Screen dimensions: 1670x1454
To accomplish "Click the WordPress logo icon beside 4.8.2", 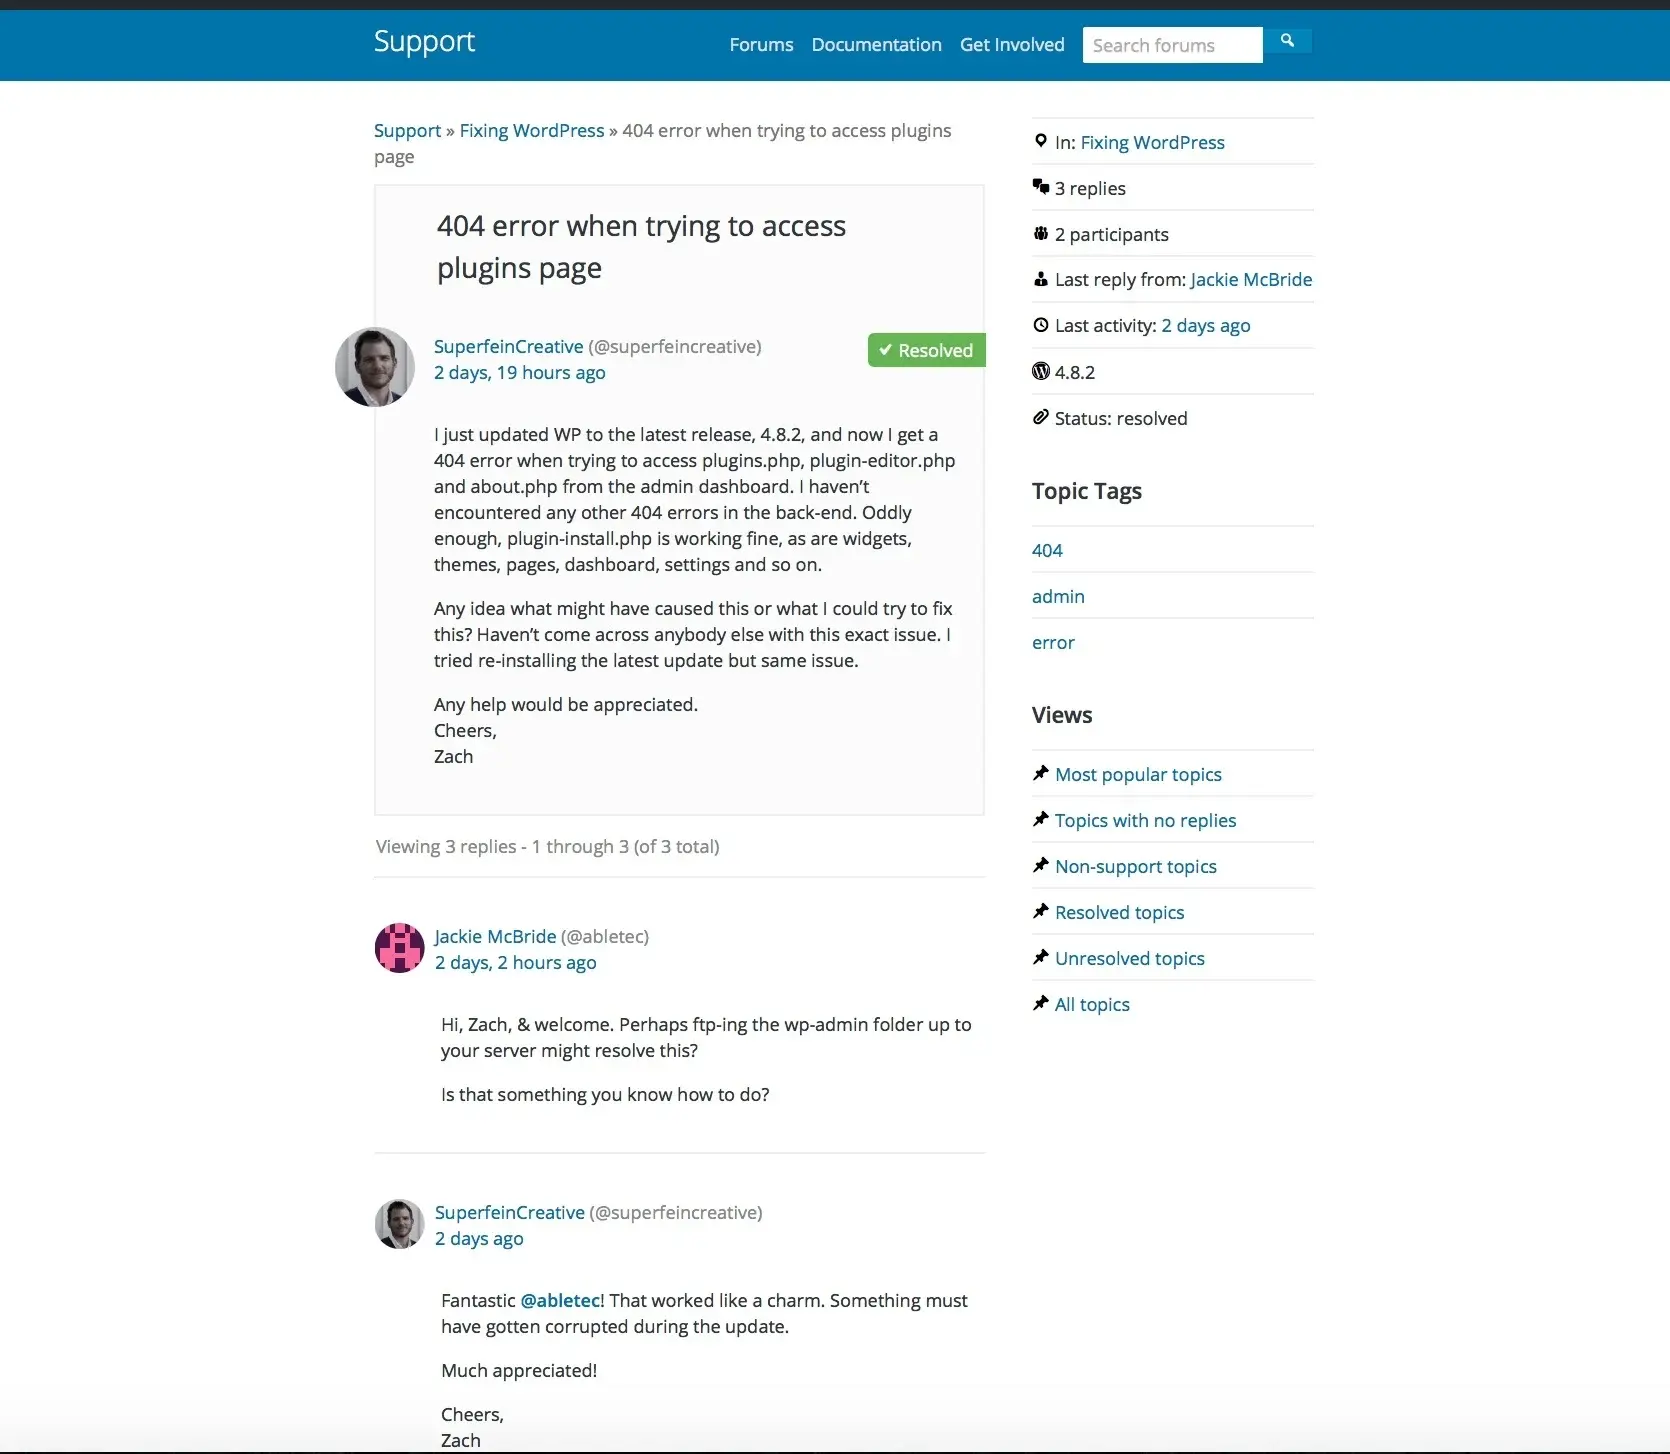I will point(1041,371).
